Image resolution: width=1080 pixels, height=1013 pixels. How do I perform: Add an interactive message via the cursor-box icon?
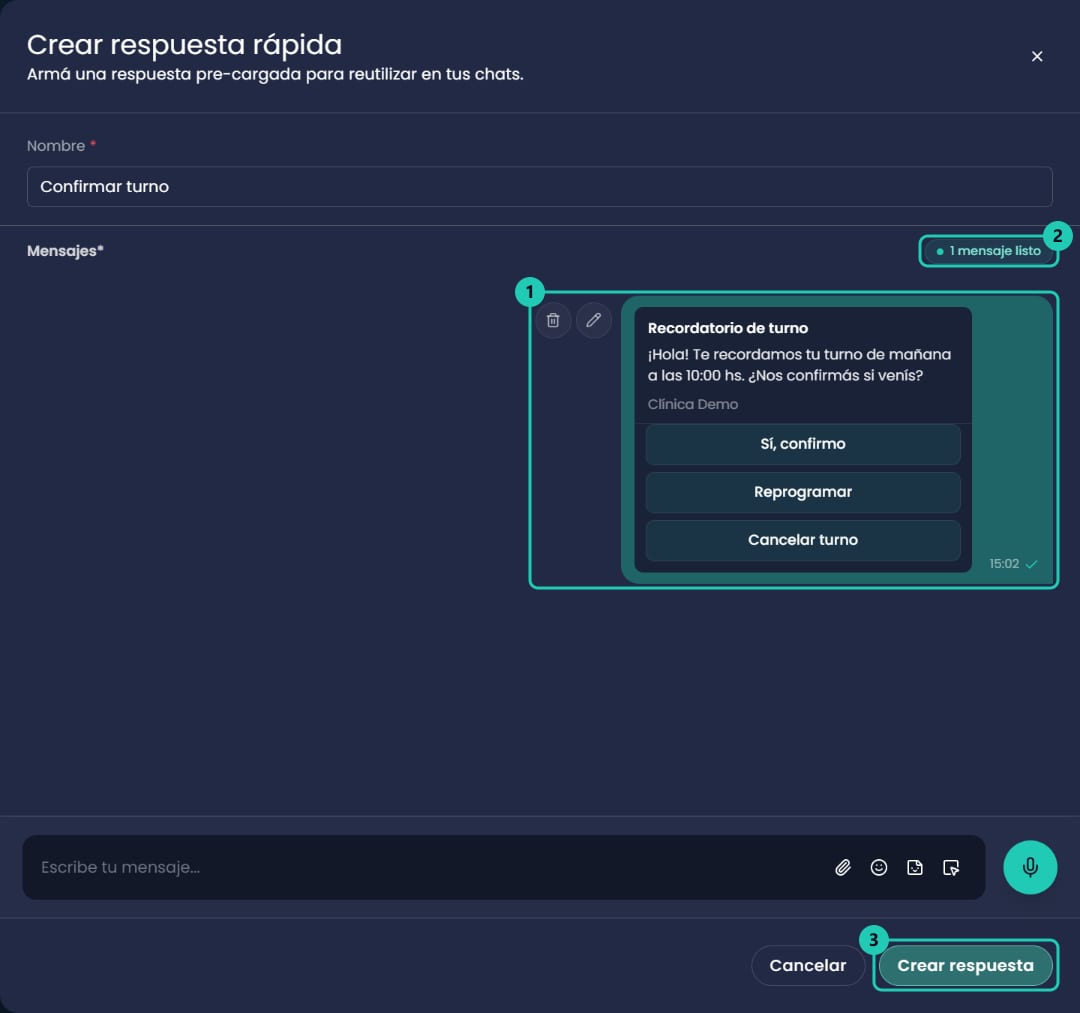click(x=951, y=868)
